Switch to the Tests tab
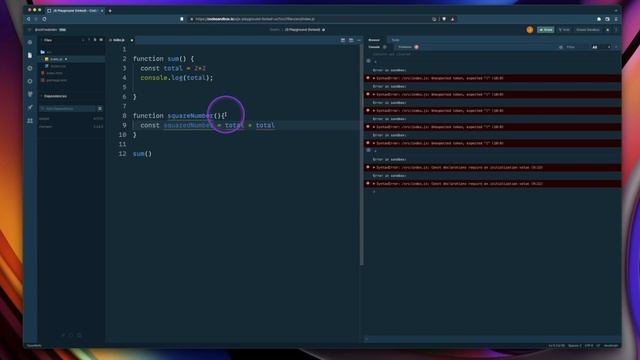 (395, 40)
